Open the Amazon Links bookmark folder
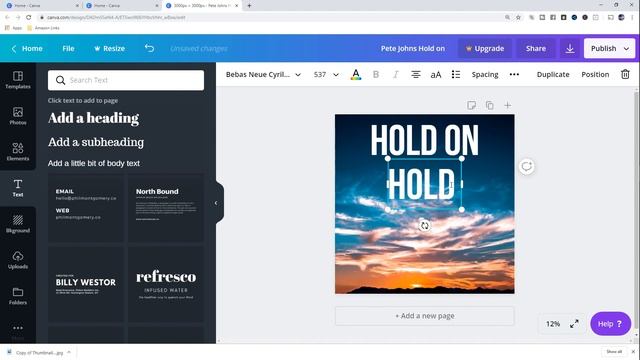Screen dimensions: 640x360 [43, 28]
